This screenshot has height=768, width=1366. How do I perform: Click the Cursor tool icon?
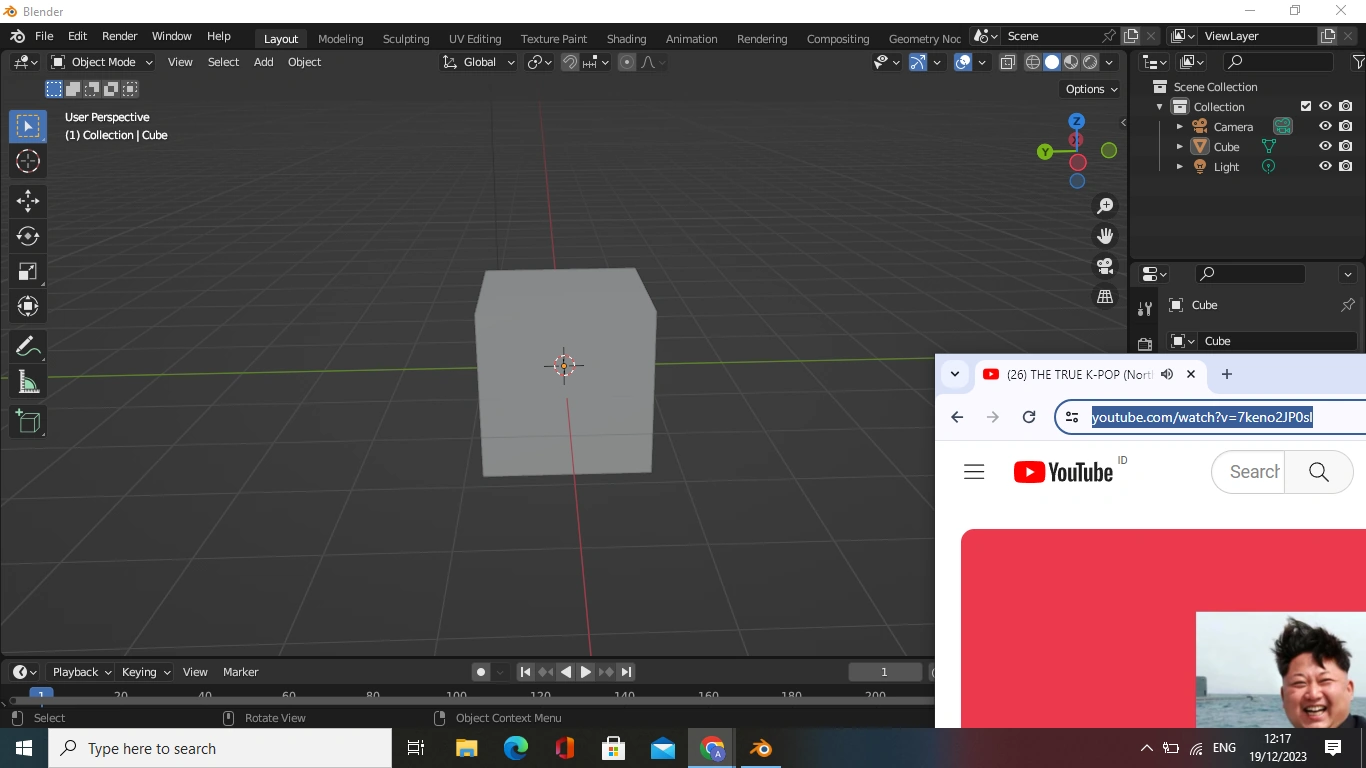click(28, 161)
